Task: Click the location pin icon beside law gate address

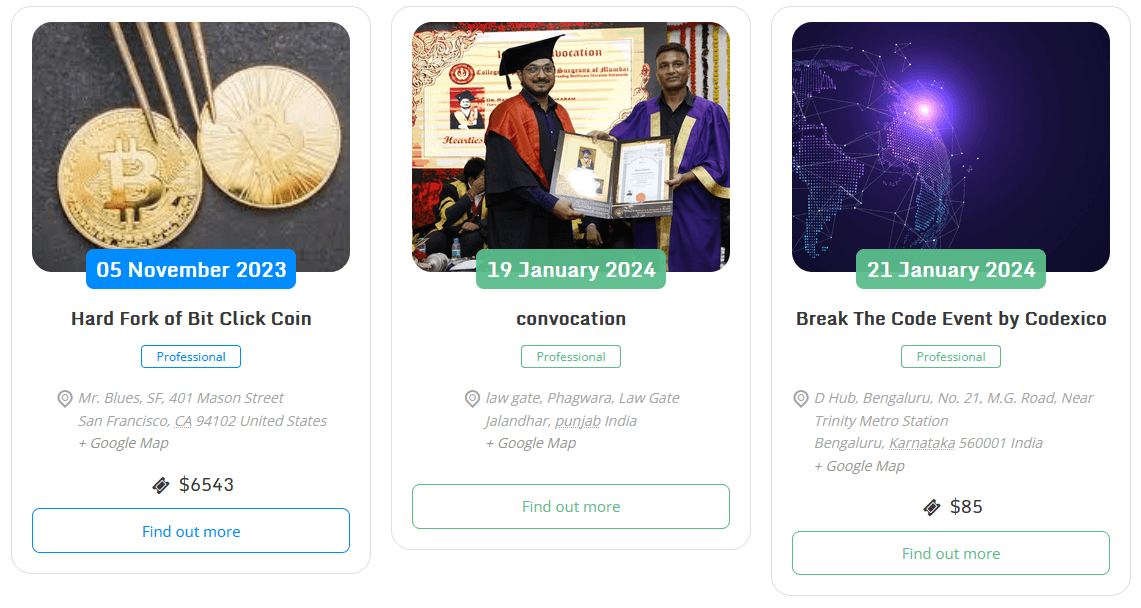Action: [473, 399]
